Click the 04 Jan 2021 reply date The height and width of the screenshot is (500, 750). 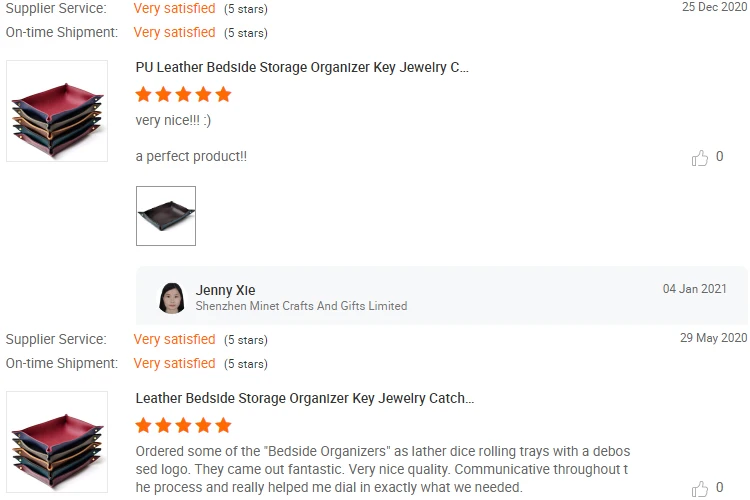click(x=694, y=289)
